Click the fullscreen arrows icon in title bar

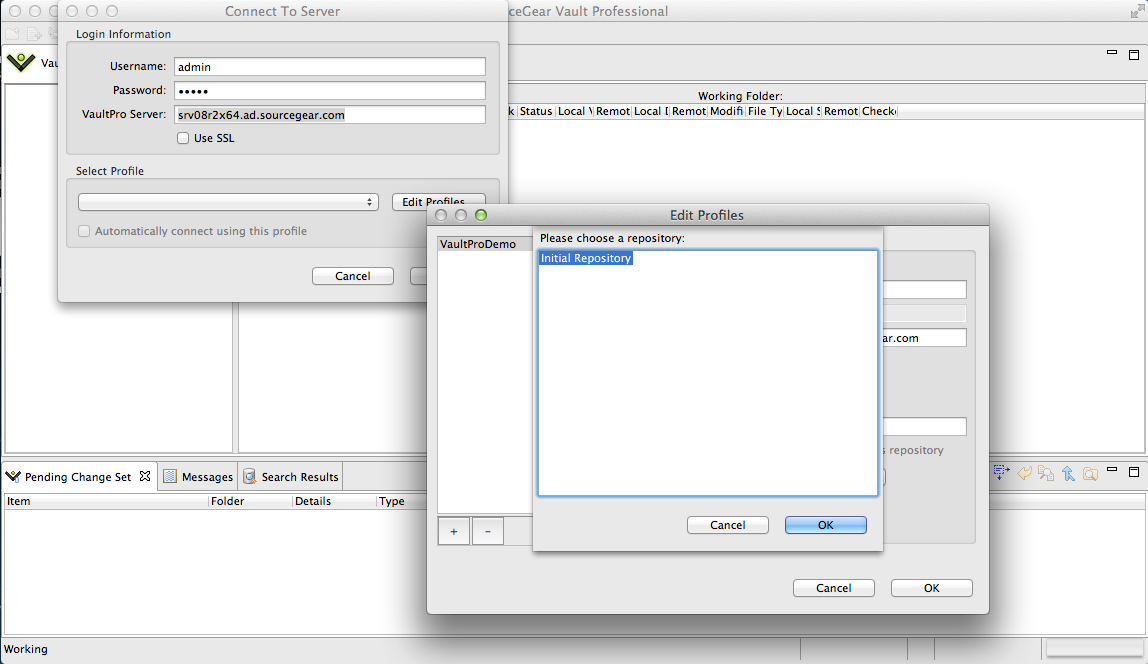pyautogui.click(x=1137, y=11)
